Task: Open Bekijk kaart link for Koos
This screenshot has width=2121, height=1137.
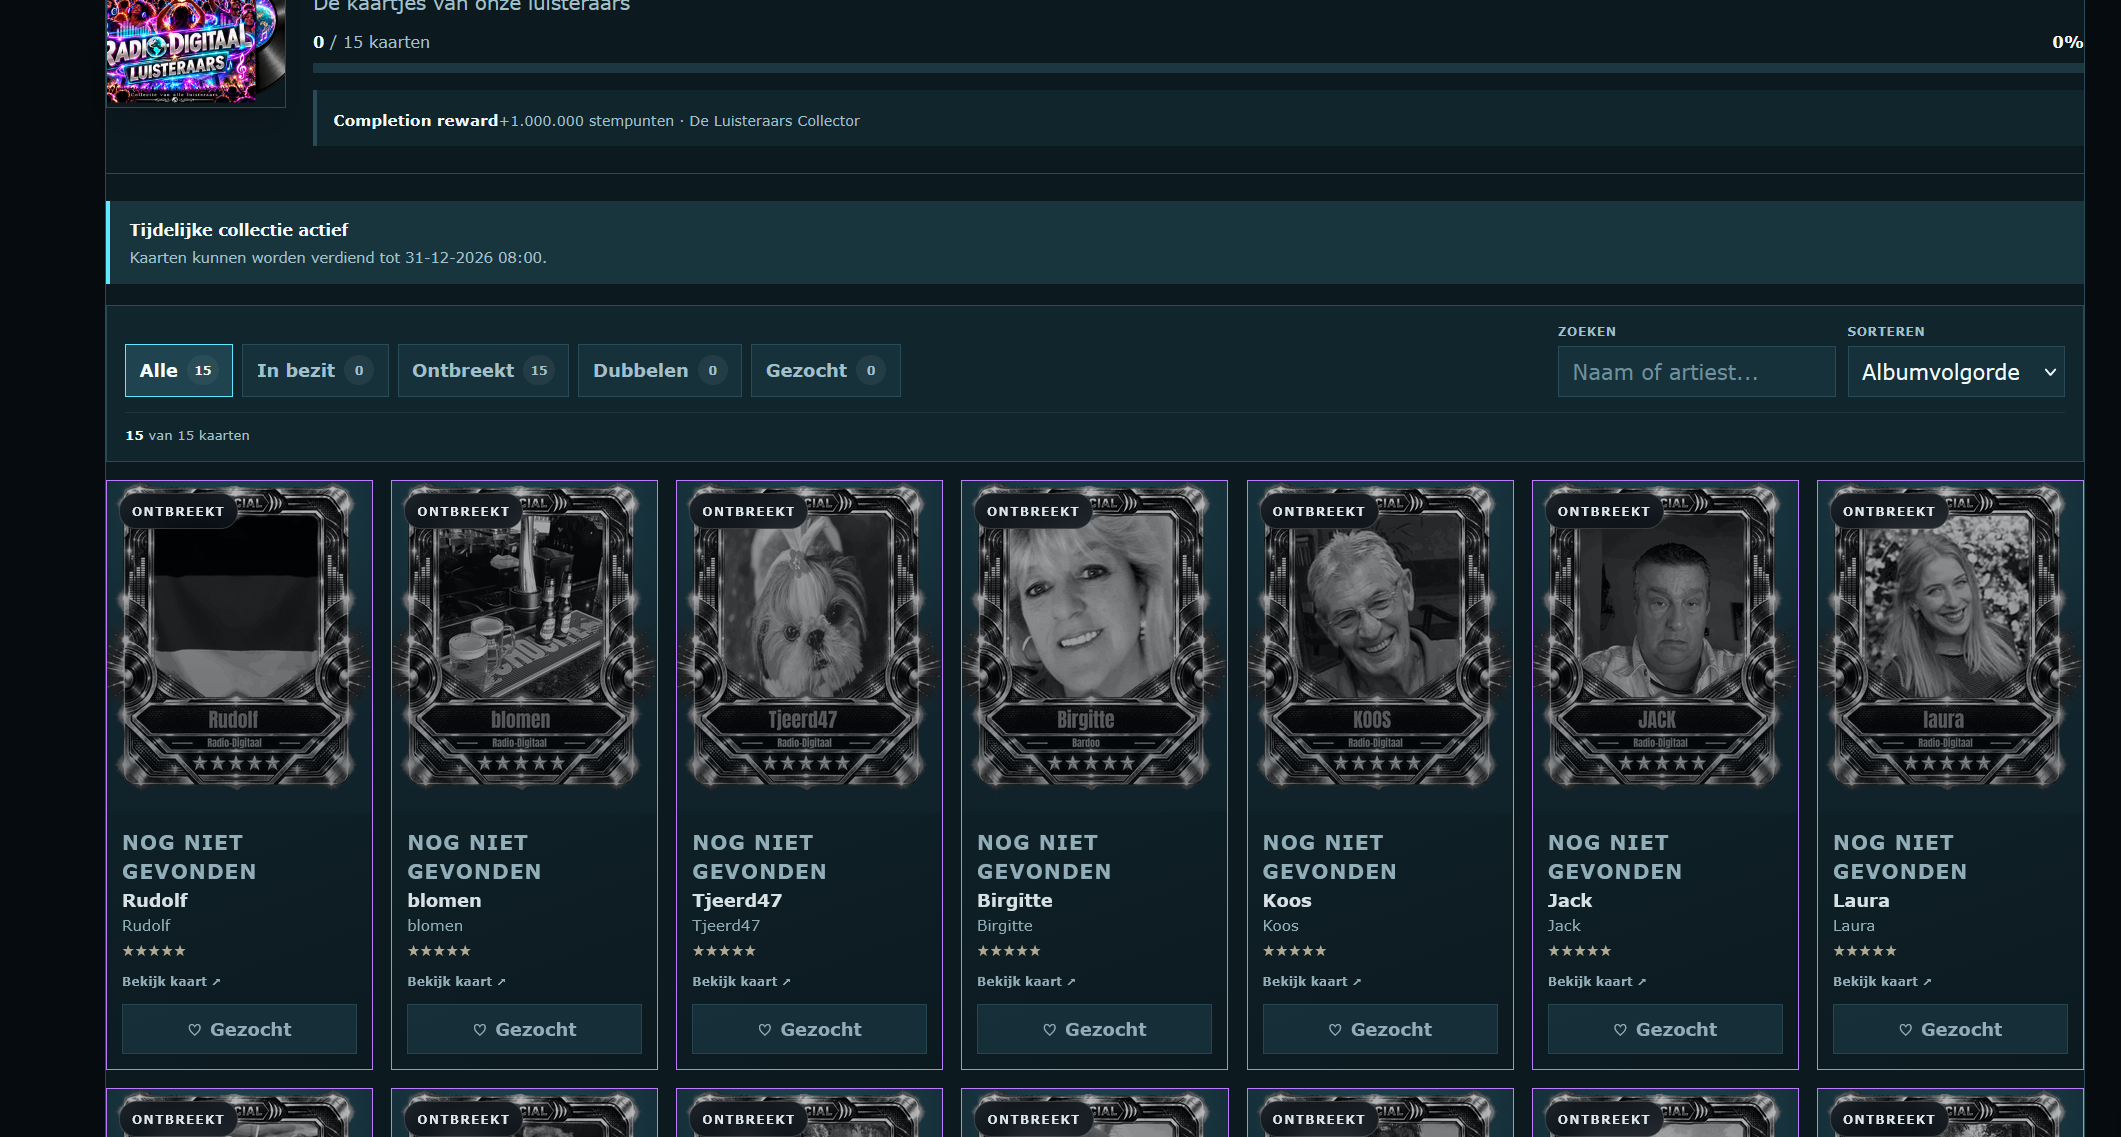Action: [x=1312, y=982]
